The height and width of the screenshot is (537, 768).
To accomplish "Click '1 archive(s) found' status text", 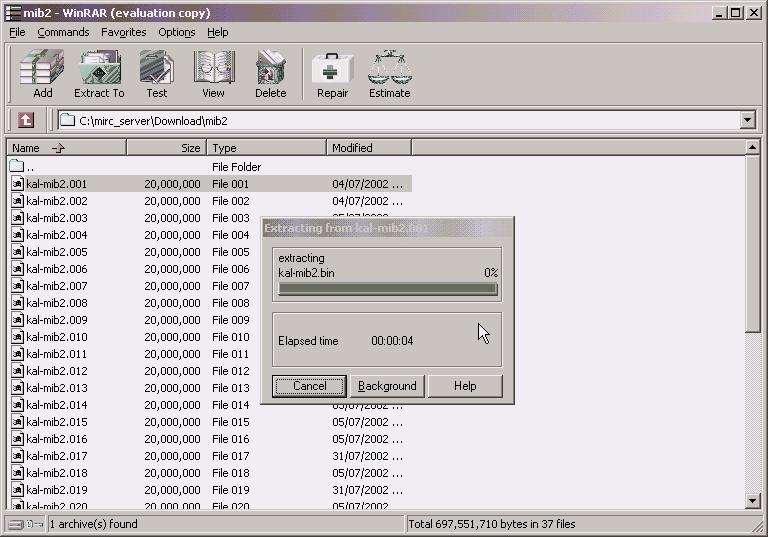I will click(x=94, y=524).
